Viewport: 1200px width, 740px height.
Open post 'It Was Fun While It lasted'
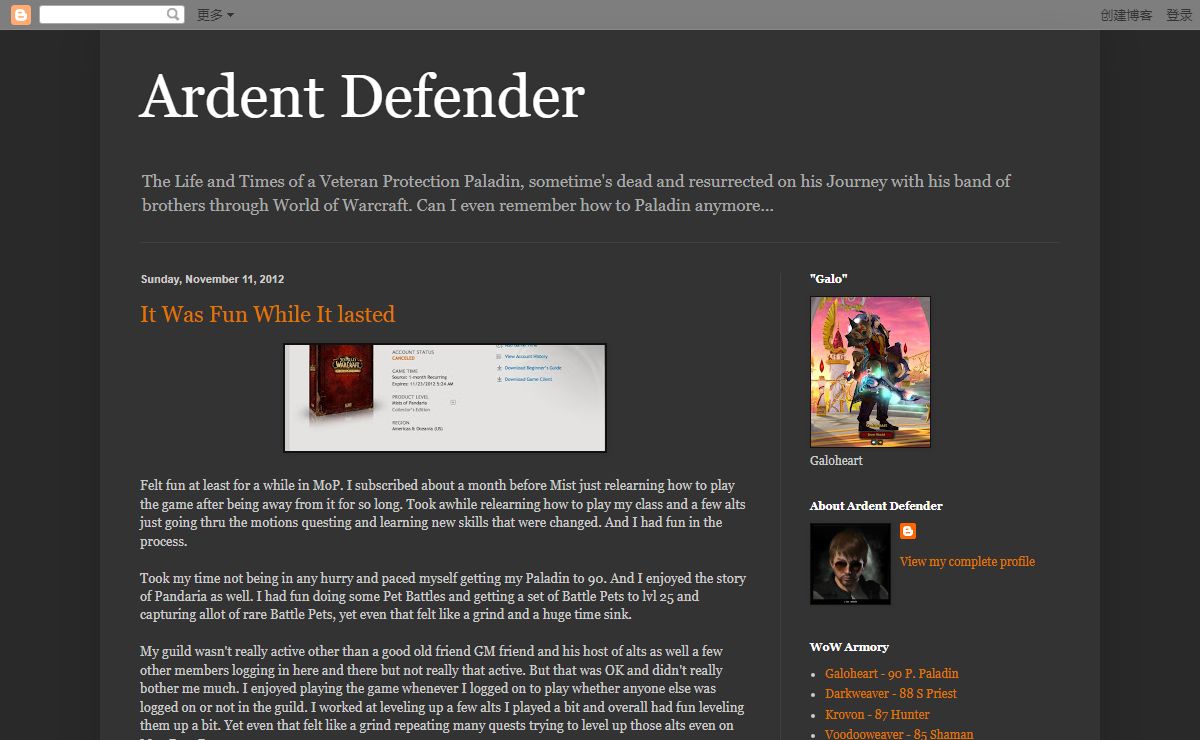coord(267,314)
